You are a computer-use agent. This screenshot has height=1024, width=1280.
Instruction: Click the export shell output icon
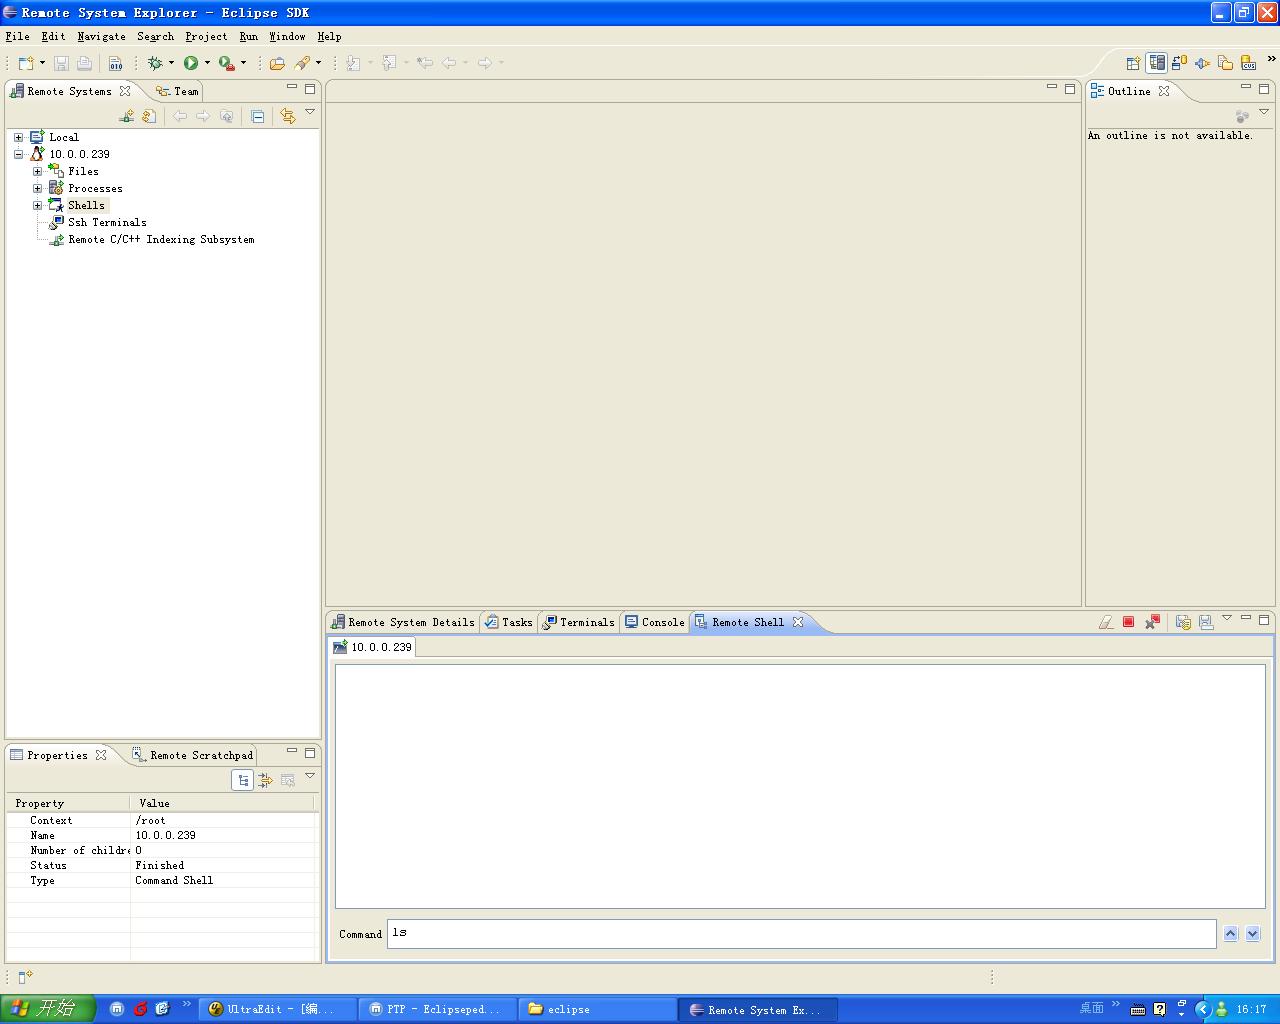pos(1183,622)
